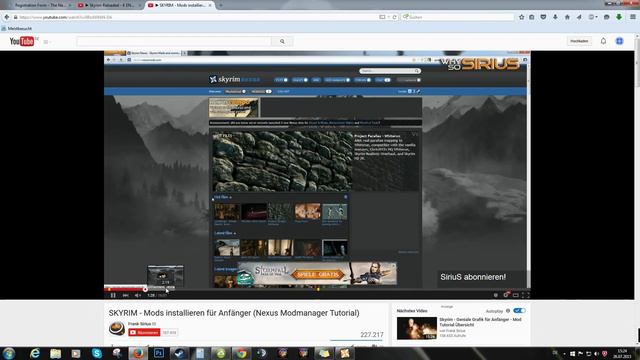Open the YouTube notifications bell
640x360 pixels.
(603, 41)
